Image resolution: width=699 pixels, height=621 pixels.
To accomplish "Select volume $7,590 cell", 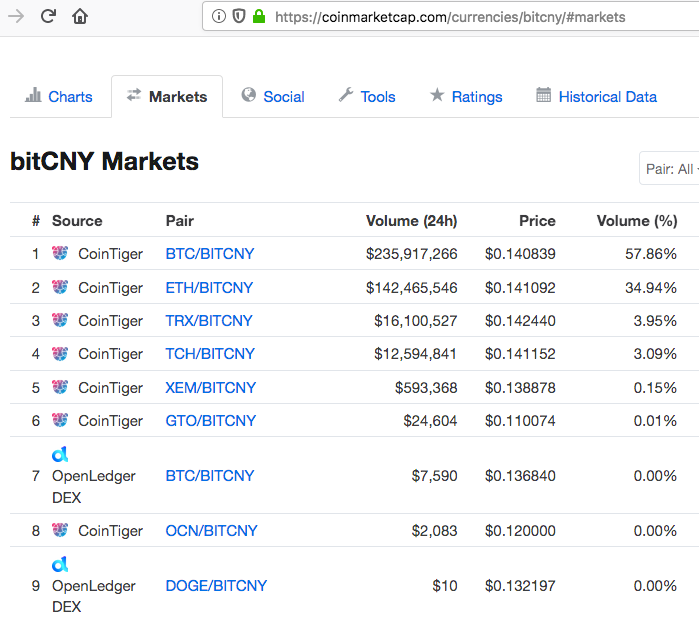I will 434,476.
